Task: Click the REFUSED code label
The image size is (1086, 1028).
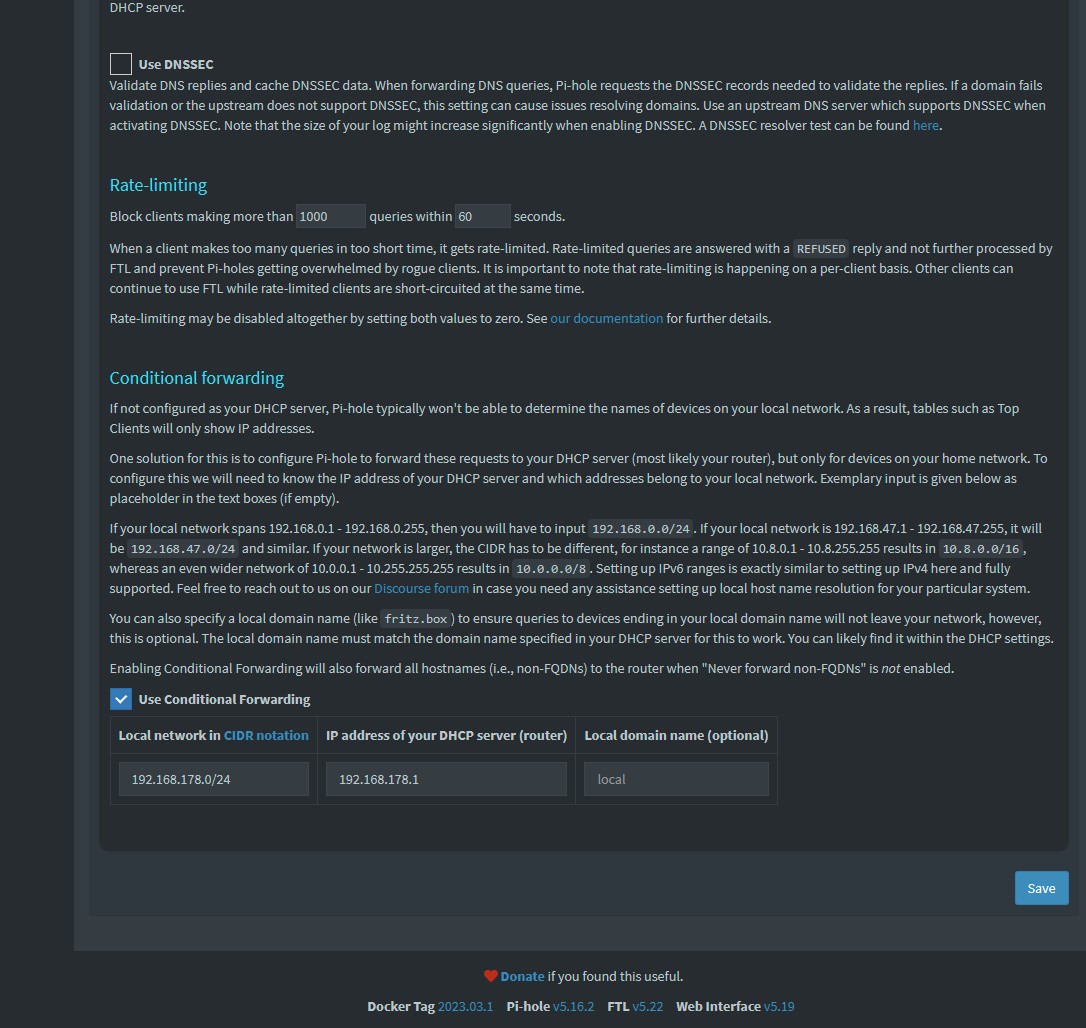Action: (x=821, y=249)
